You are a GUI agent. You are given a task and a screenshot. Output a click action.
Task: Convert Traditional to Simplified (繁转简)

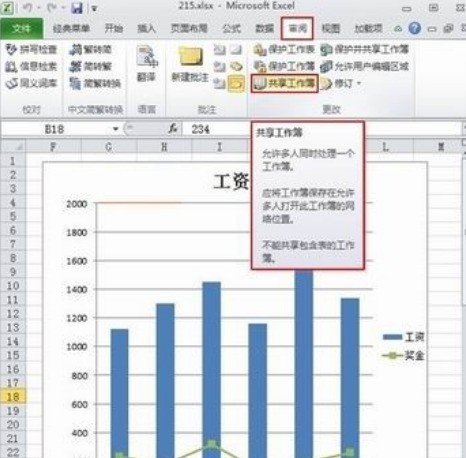coord(90,49)
